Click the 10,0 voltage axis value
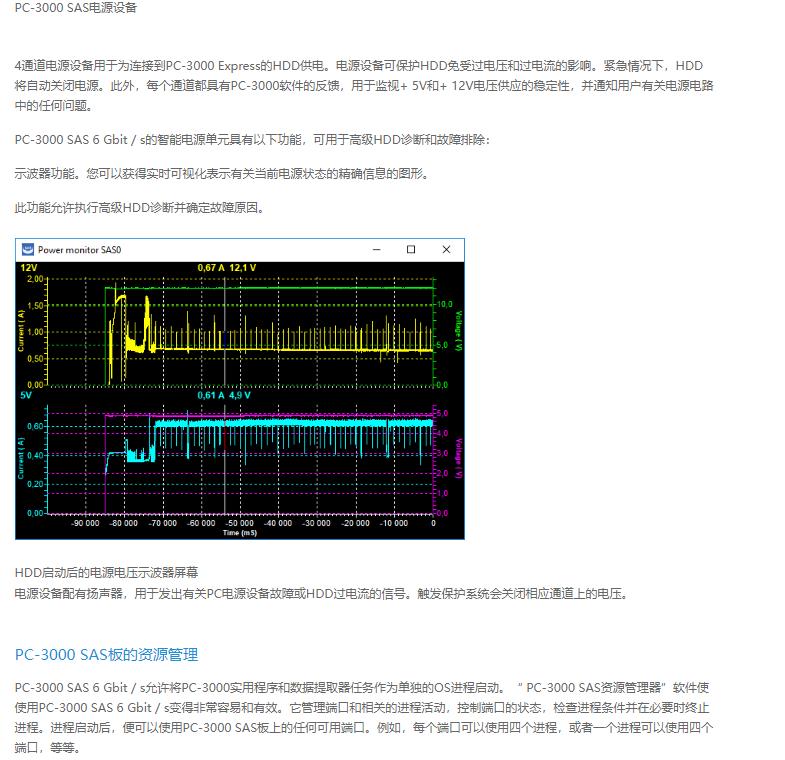785x760 pixels. click(445, 304)
